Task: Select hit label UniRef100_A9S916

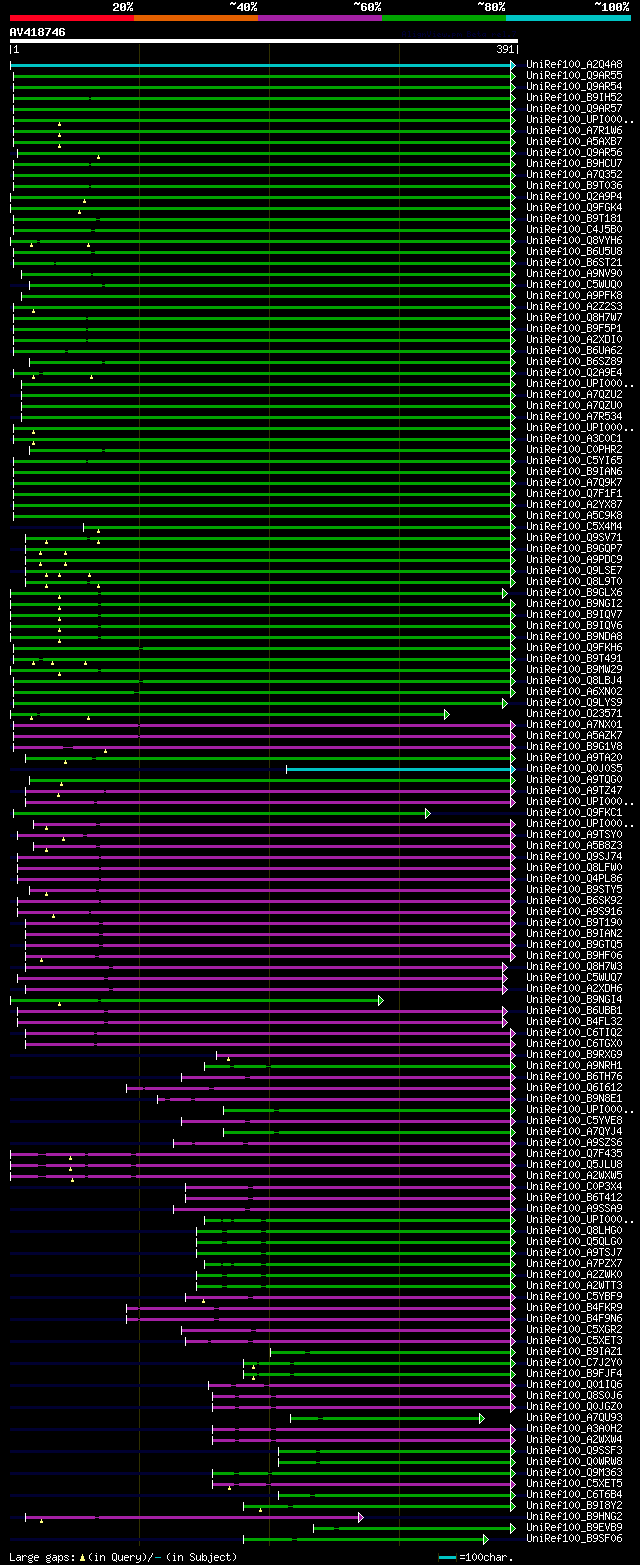Action: 574,912
